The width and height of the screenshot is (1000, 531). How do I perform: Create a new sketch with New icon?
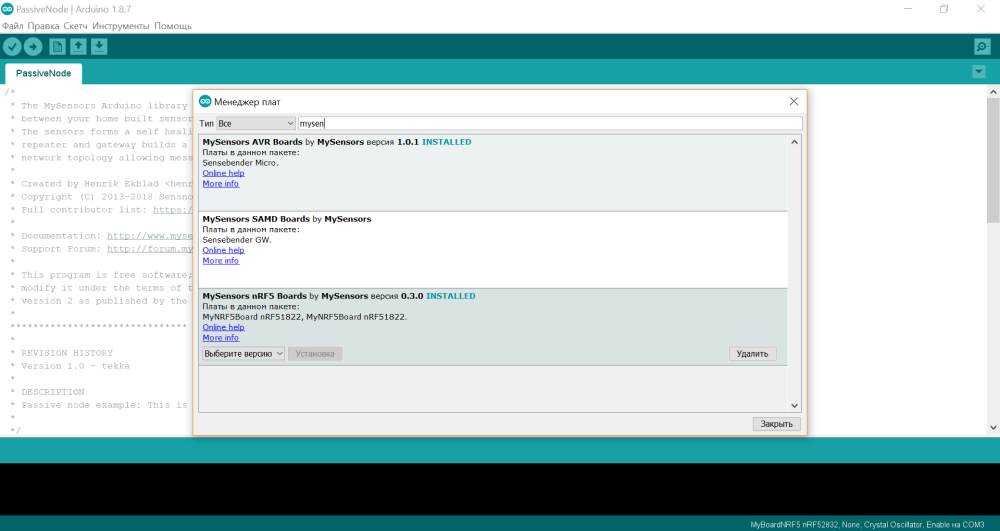click(x=57, y=46)
